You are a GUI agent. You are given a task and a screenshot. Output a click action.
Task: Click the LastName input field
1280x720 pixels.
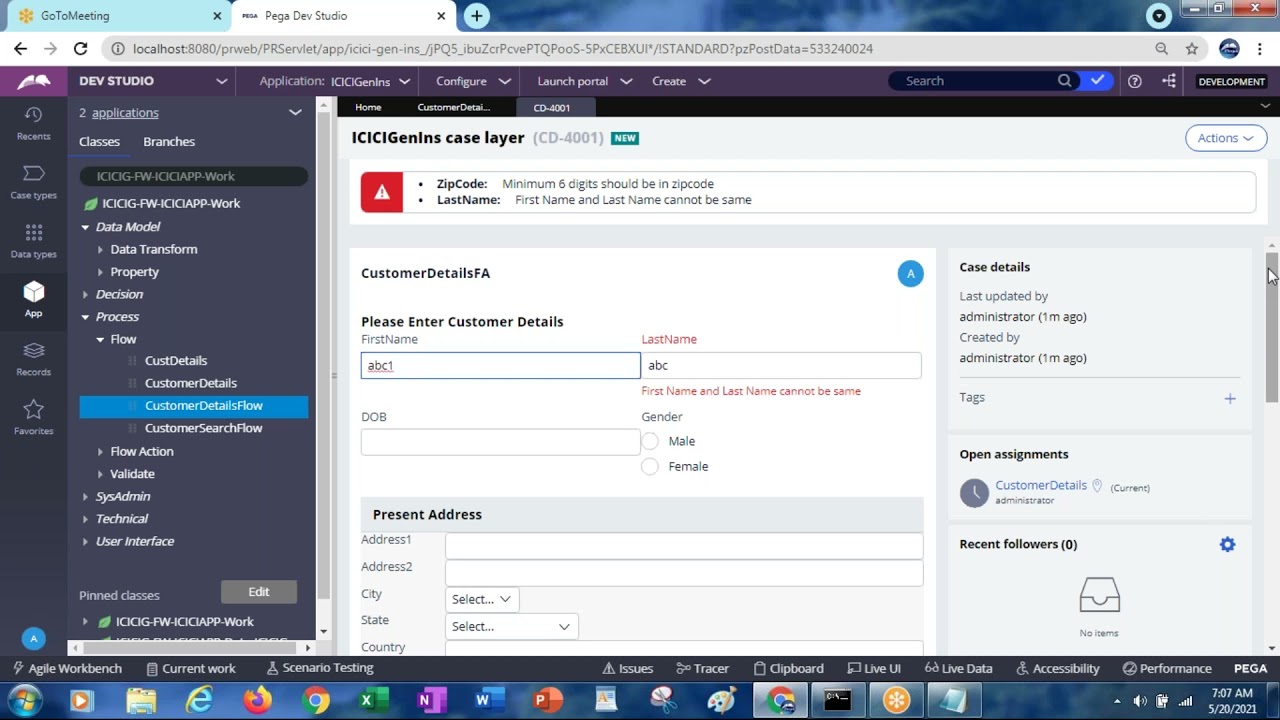[x=781, y=366]
